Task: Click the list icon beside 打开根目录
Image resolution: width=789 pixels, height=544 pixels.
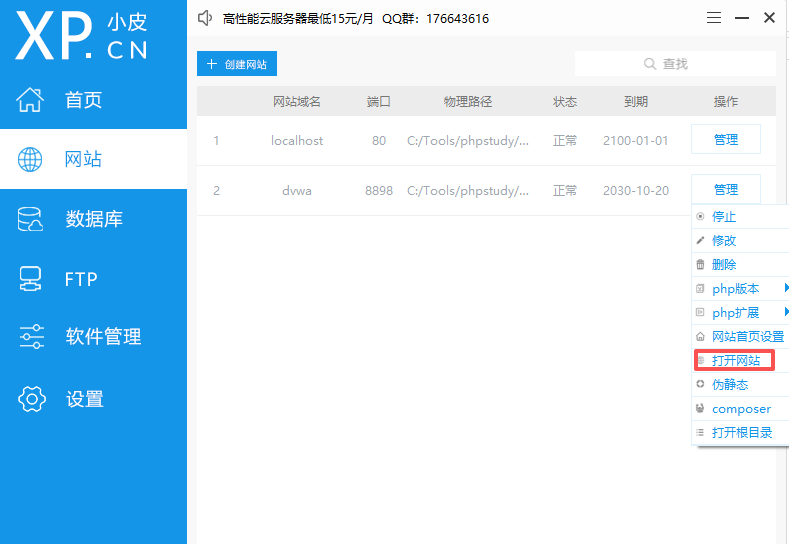Action: pyautogui.click(x=700, y=432)
